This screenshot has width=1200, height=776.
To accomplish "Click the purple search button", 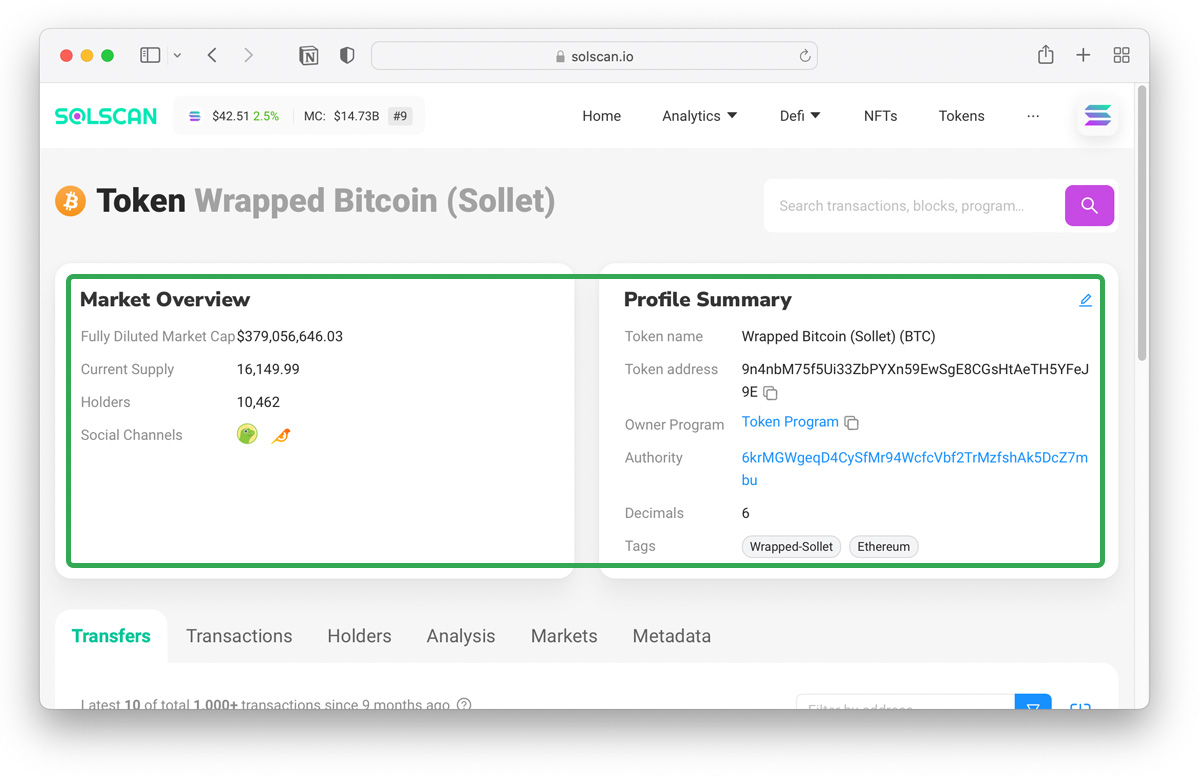I will coord(1089,206).
